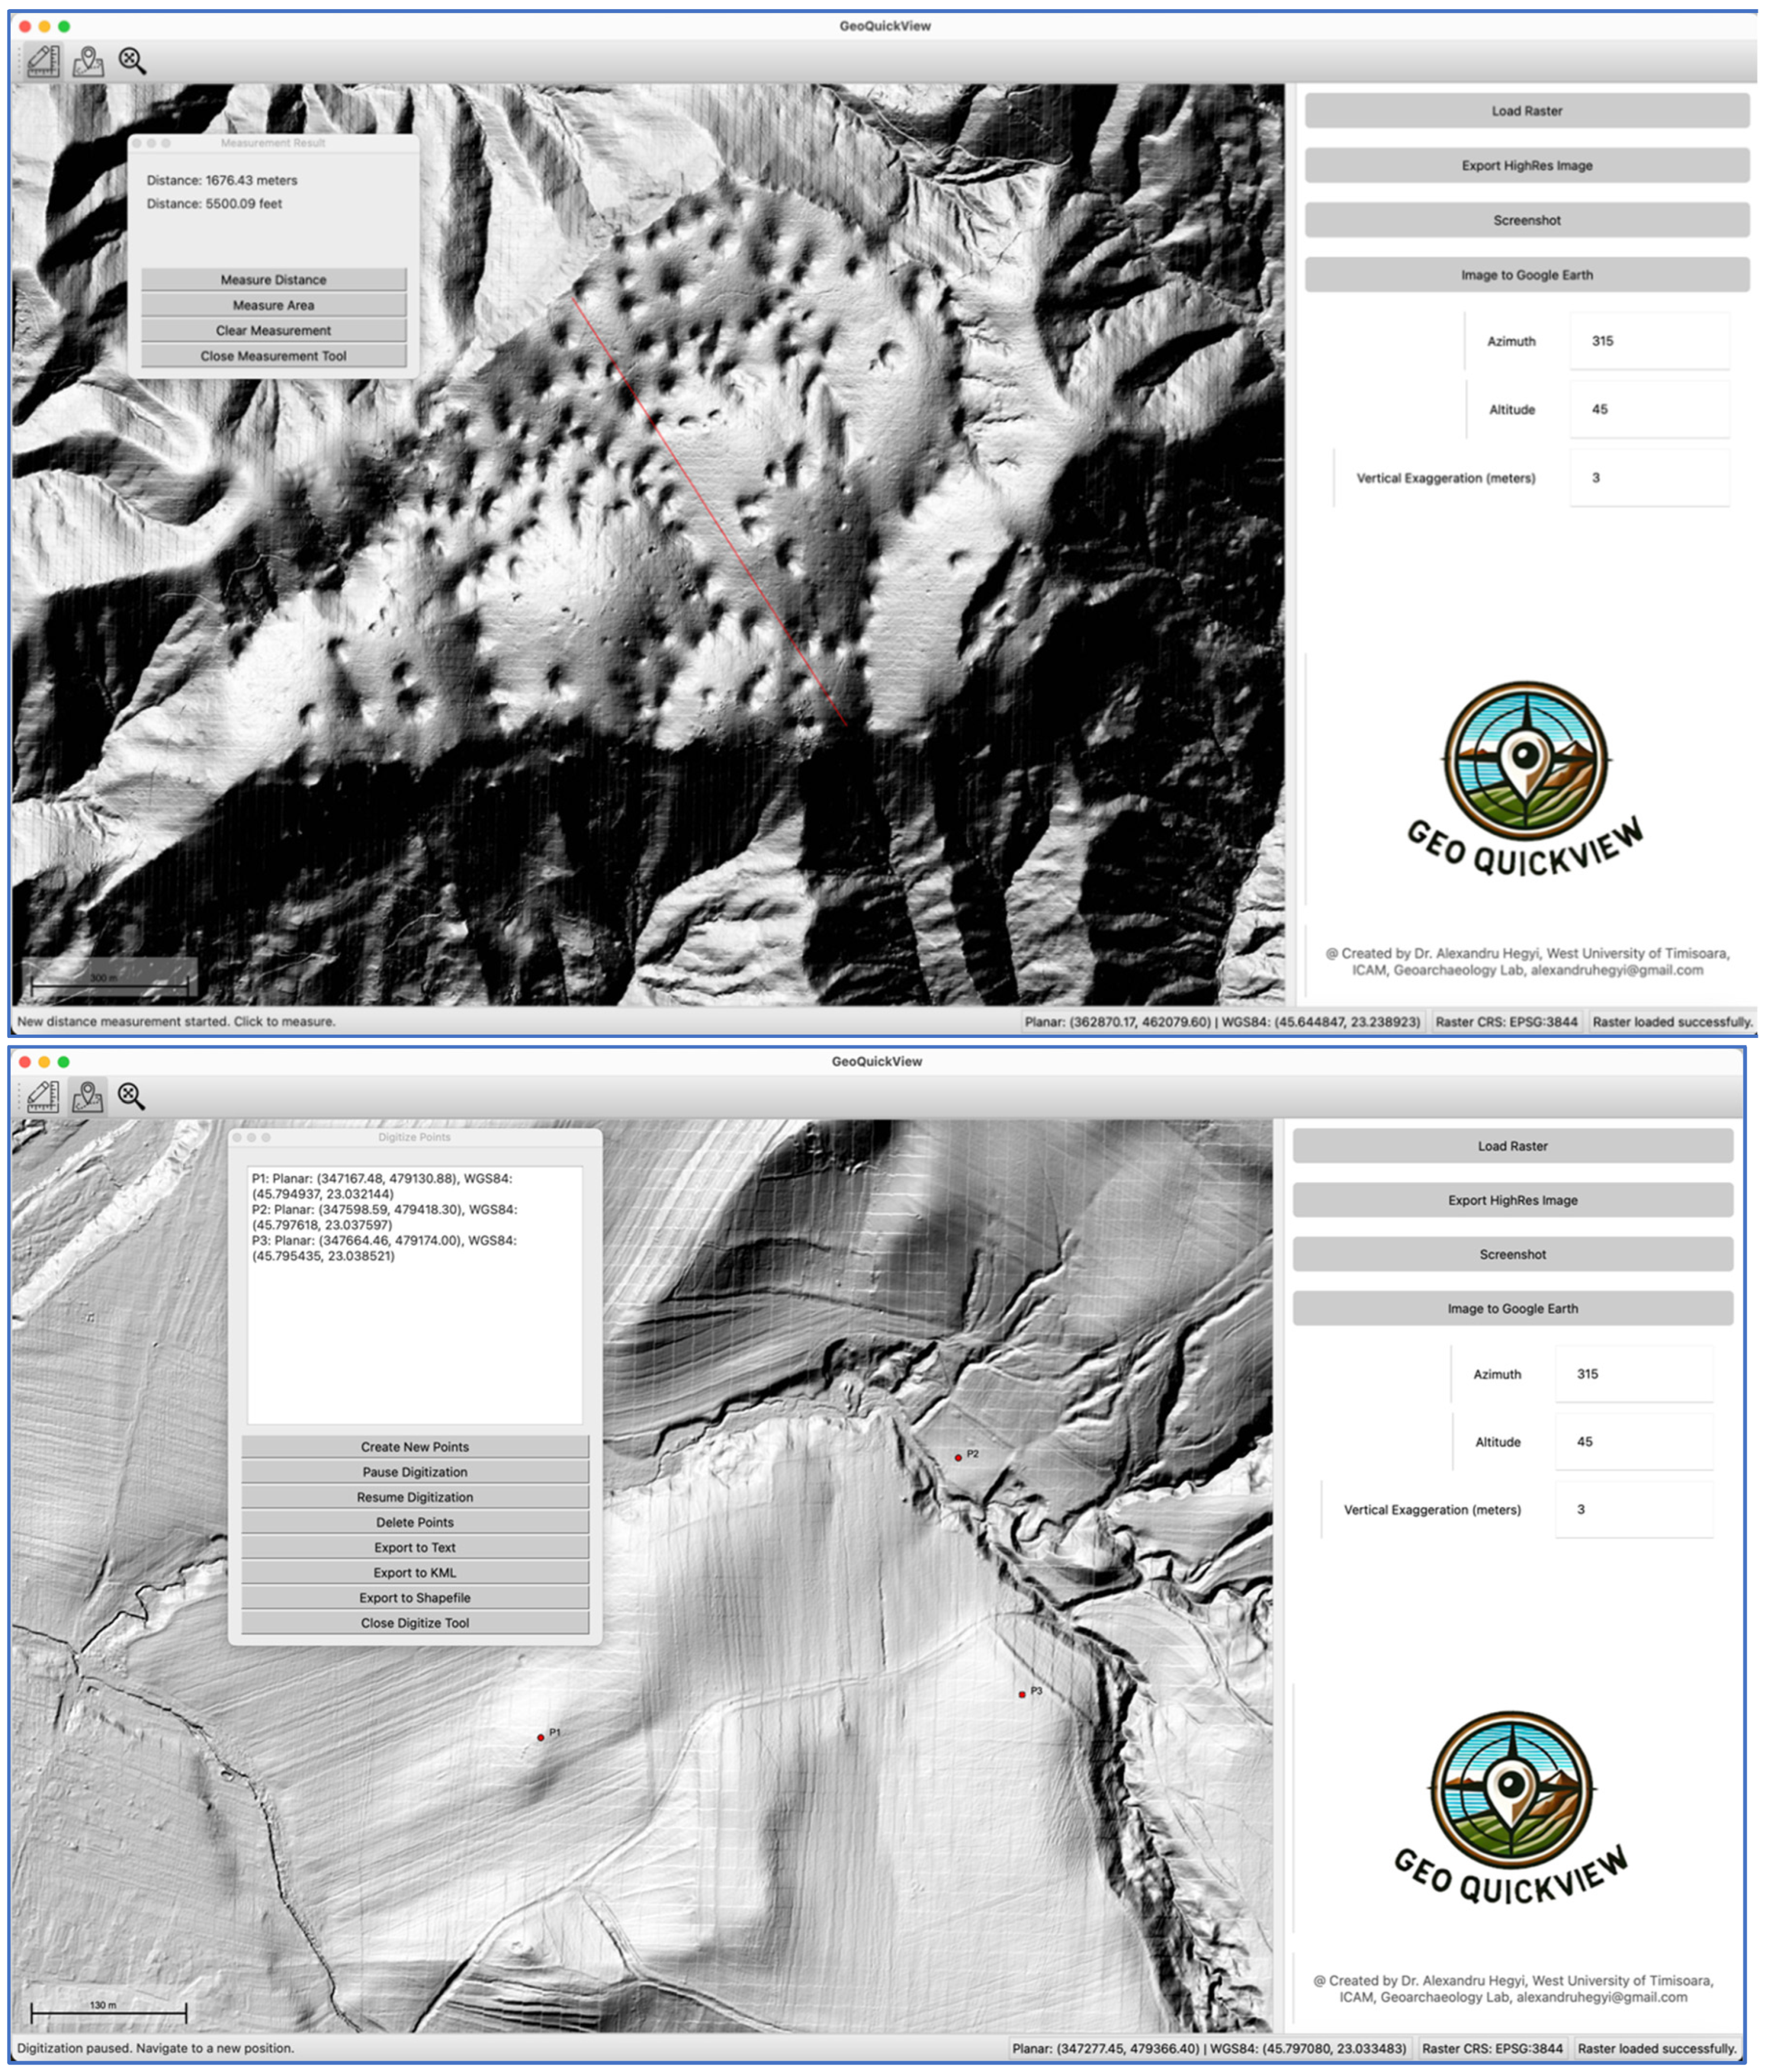Click Vertical Exaggeration field in bottom window
The image size is (1766, 2072).
click(x=1633, y=1510)
